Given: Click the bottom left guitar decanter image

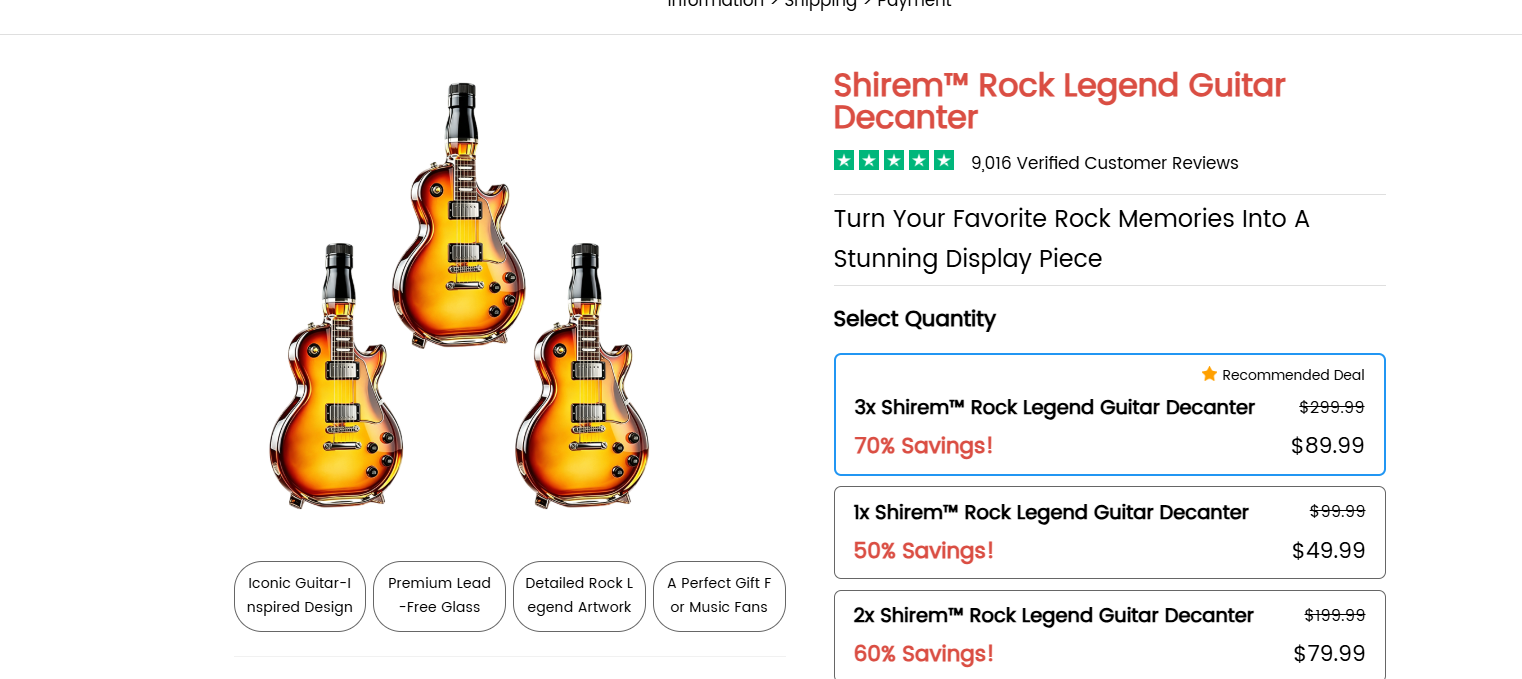Looking at the screenshot, I should pyautogui.click(x=336, y=375).
